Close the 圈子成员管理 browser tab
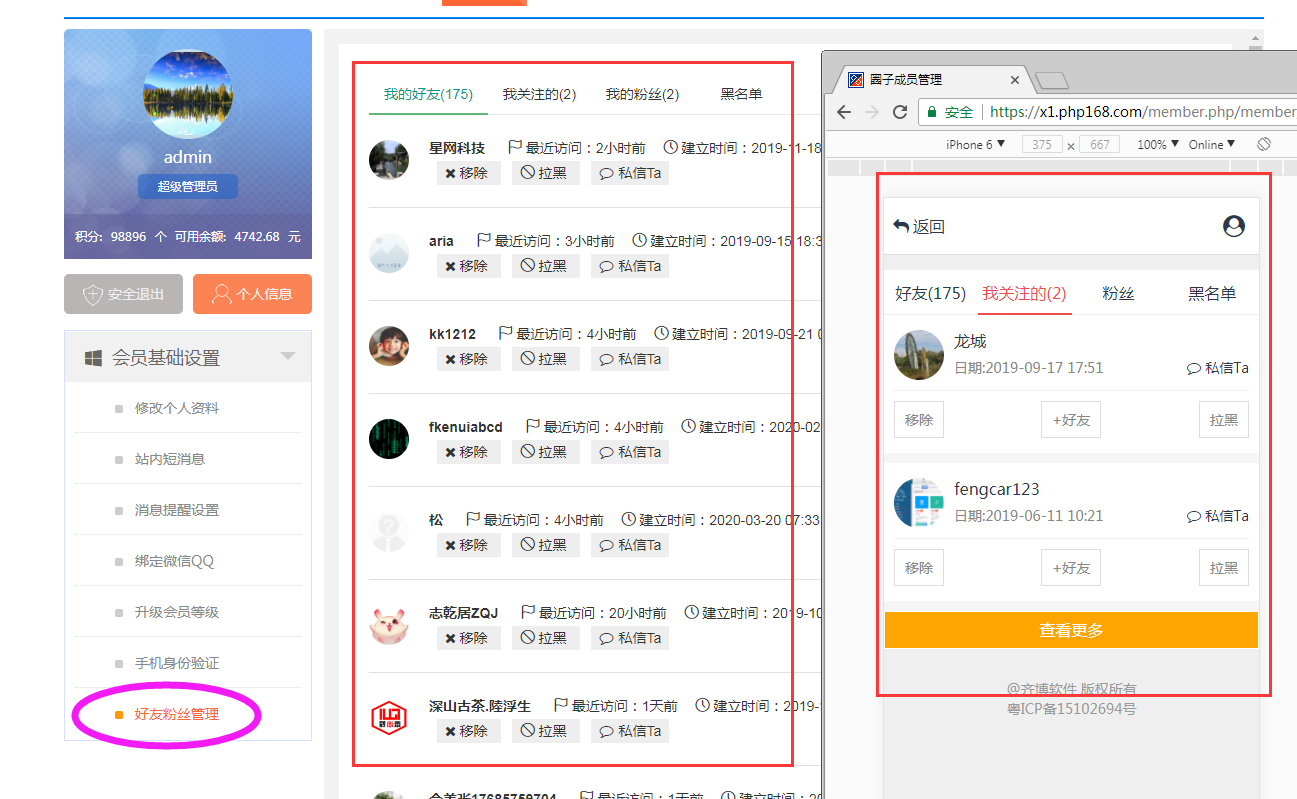This screenshot has height=799, width=1297. (1015, 80)
